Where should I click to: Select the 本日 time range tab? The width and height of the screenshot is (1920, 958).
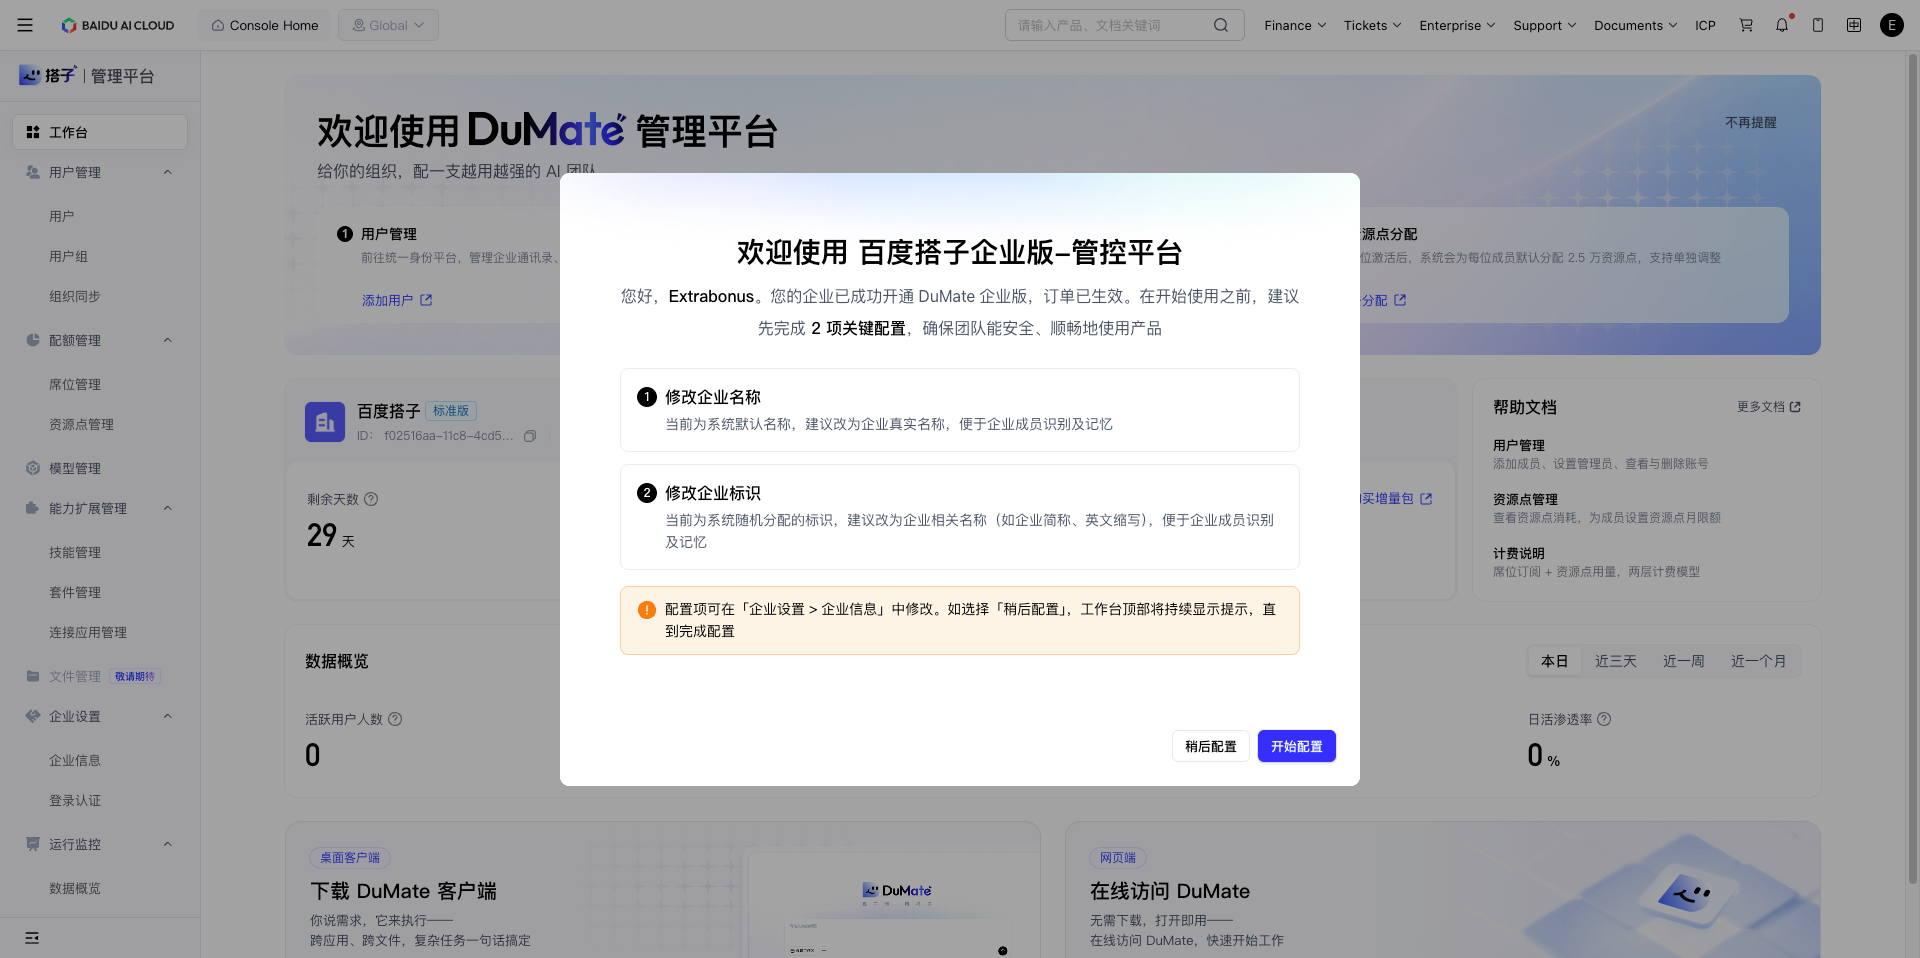(x=1554, y=661)
